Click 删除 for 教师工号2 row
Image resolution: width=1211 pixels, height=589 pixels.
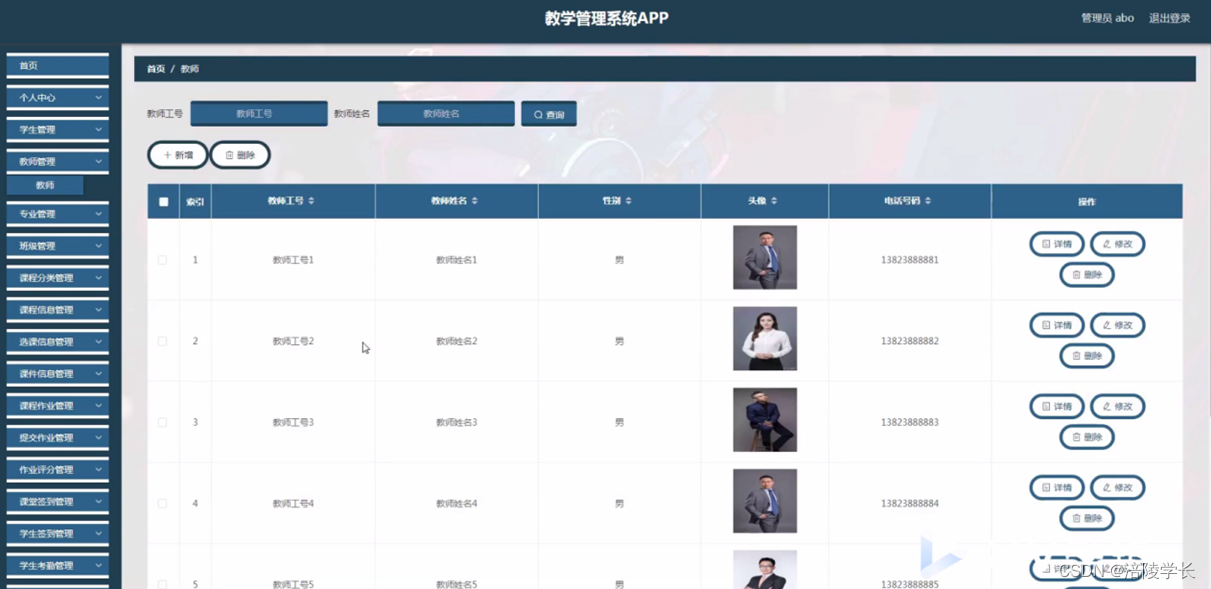coord(1087,355)
